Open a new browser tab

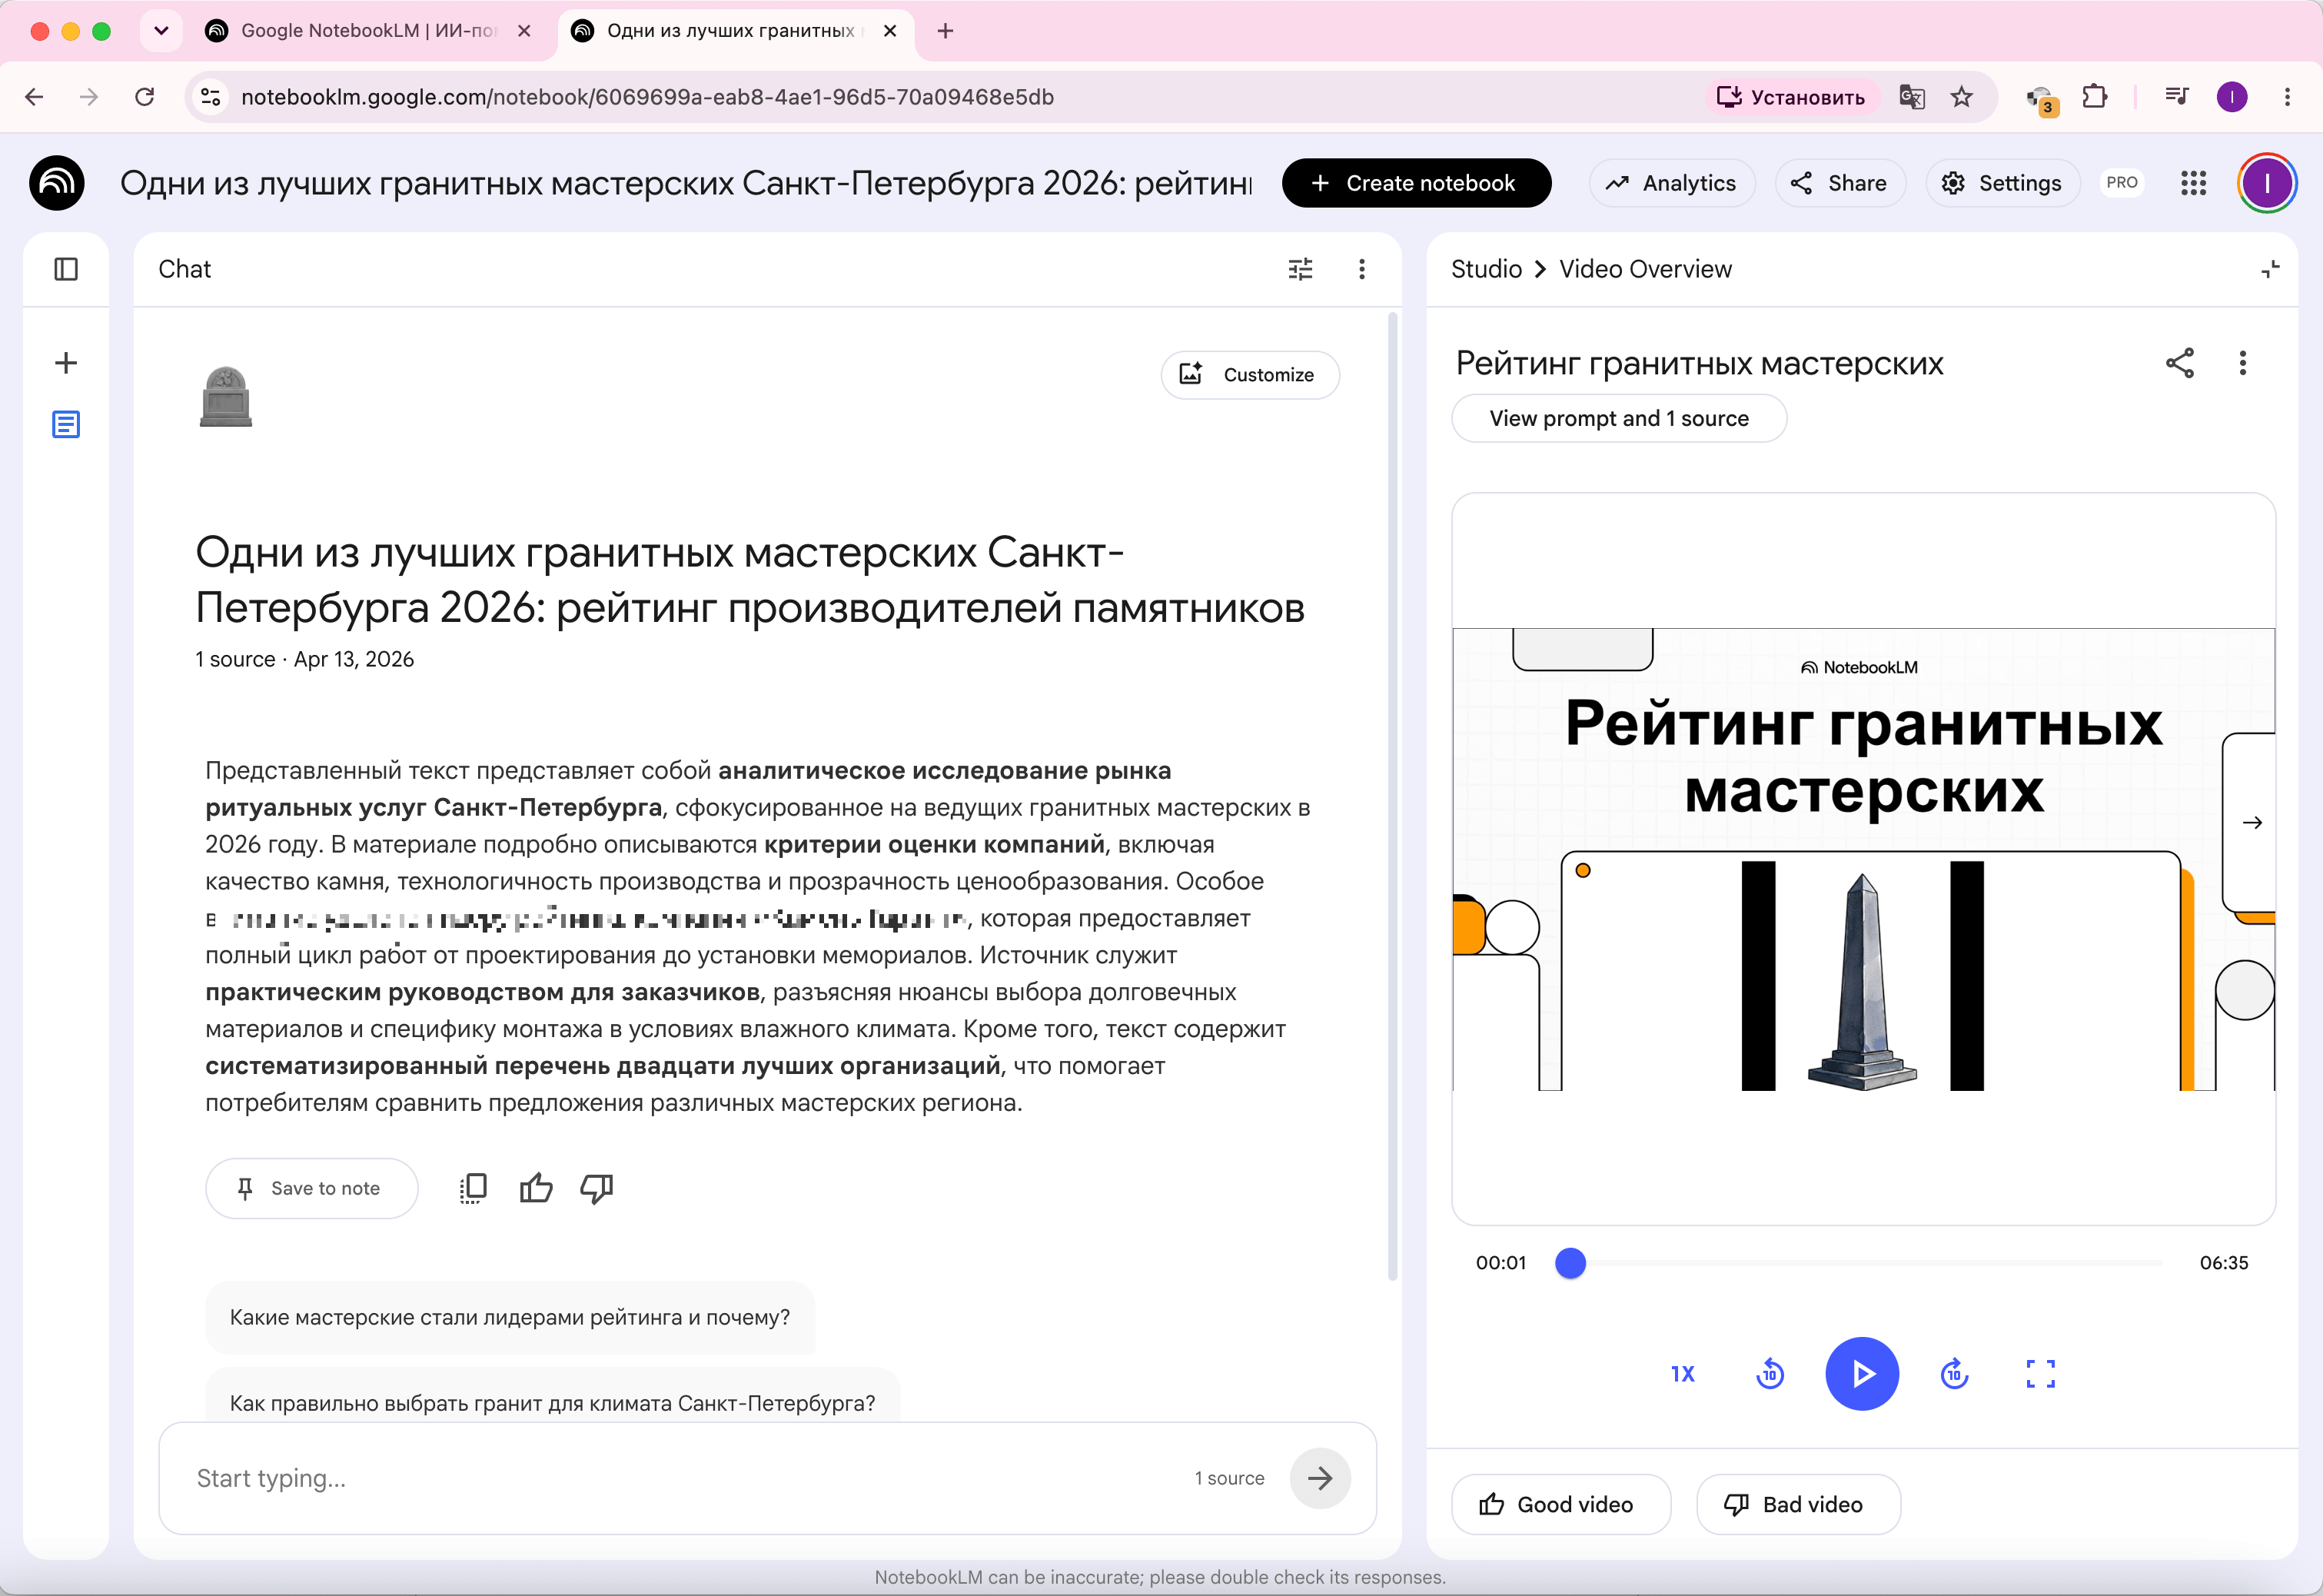[x=945, y=31]
